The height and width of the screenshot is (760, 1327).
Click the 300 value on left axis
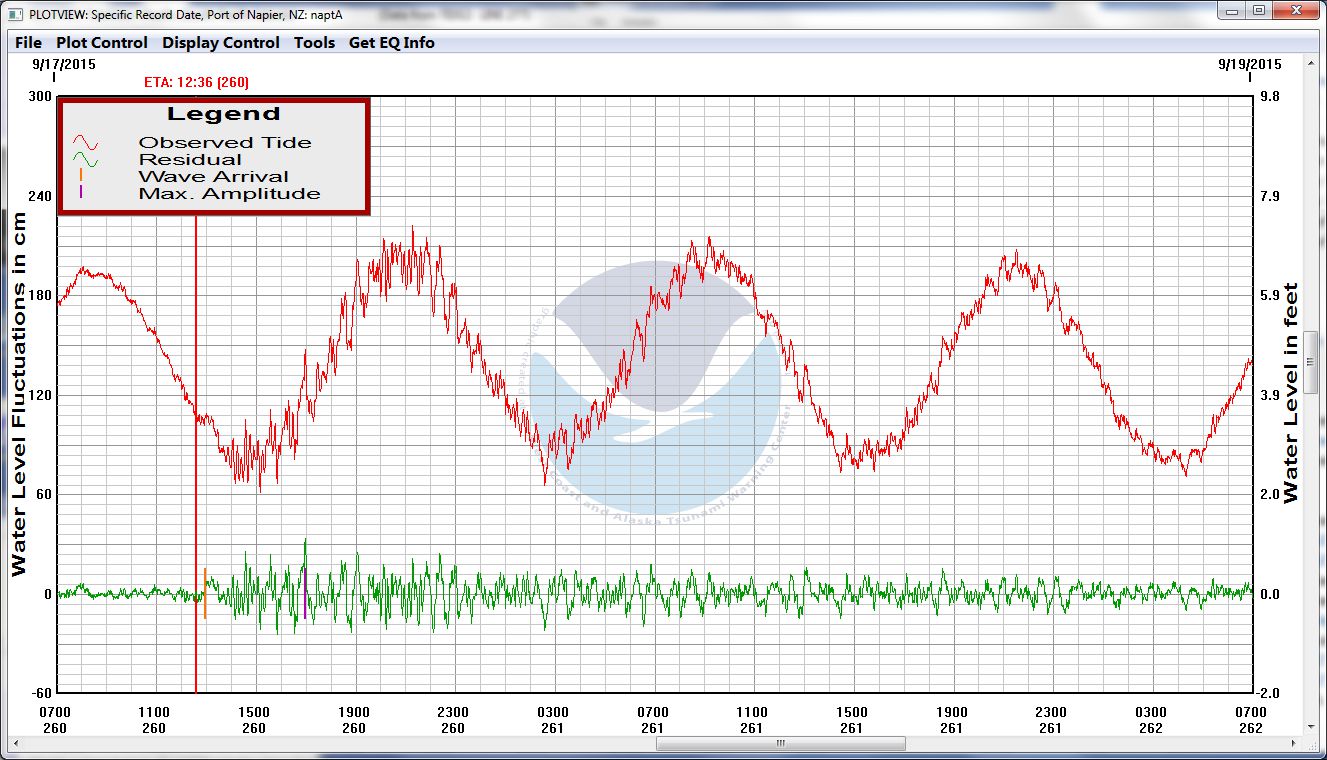point(38,96)
